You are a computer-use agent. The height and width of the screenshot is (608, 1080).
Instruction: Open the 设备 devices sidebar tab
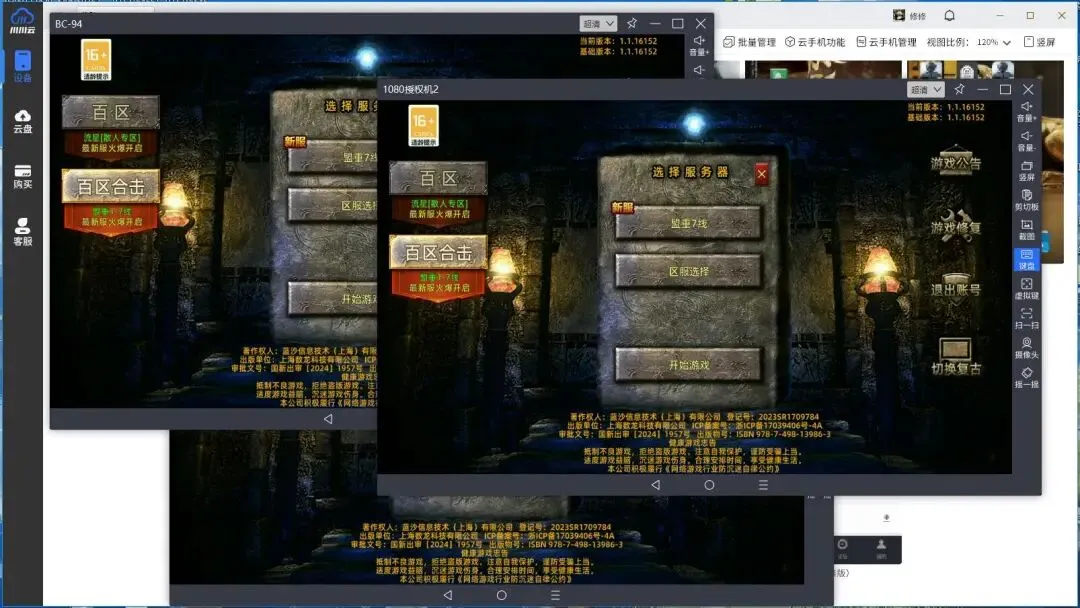[x=23, y=67]
